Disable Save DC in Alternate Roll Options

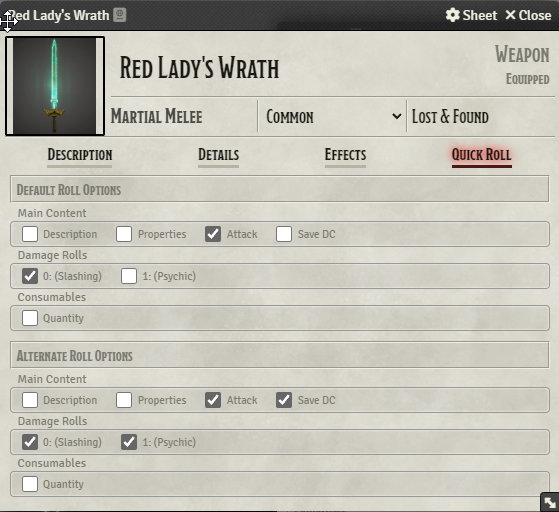pos(284,400)
